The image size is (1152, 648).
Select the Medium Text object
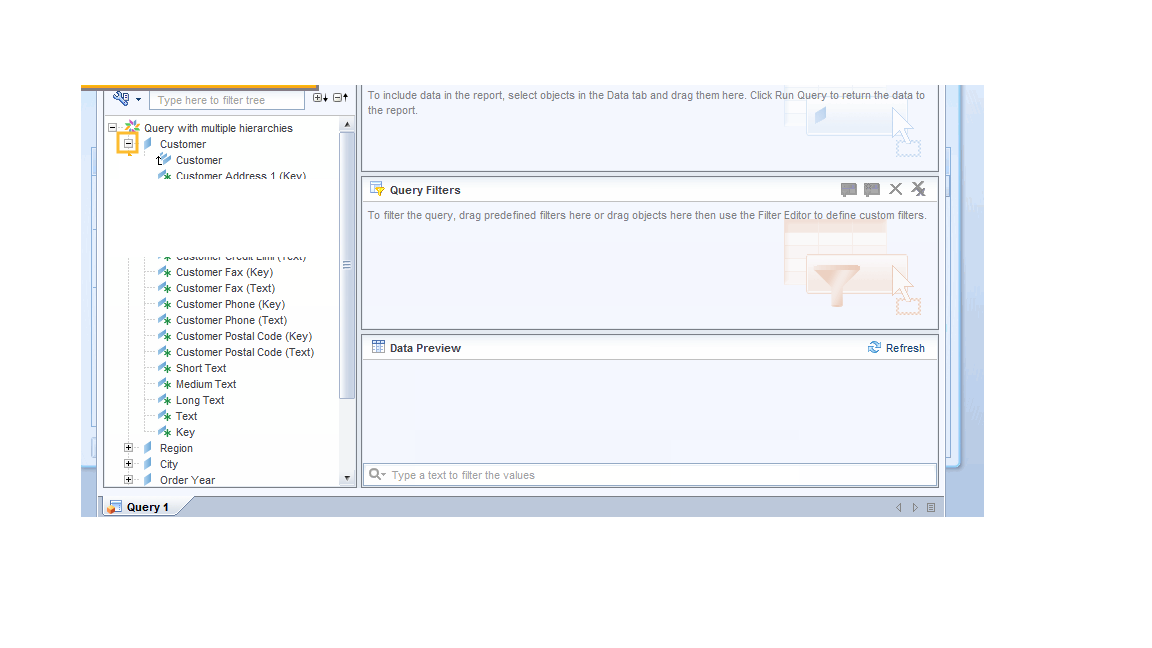pyautogui.click(x=206, y=383)
